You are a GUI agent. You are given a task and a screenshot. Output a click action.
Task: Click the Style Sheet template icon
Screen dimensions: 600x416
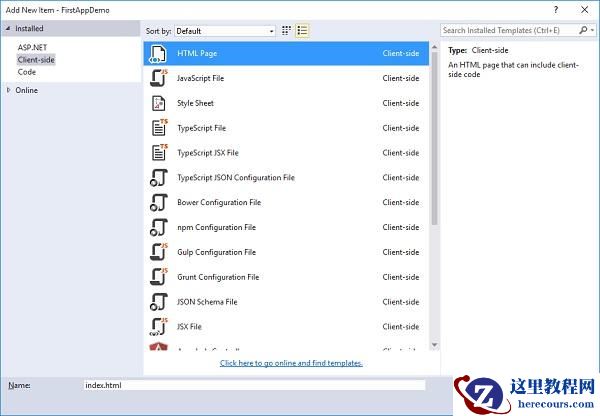(x=158, y=103)
